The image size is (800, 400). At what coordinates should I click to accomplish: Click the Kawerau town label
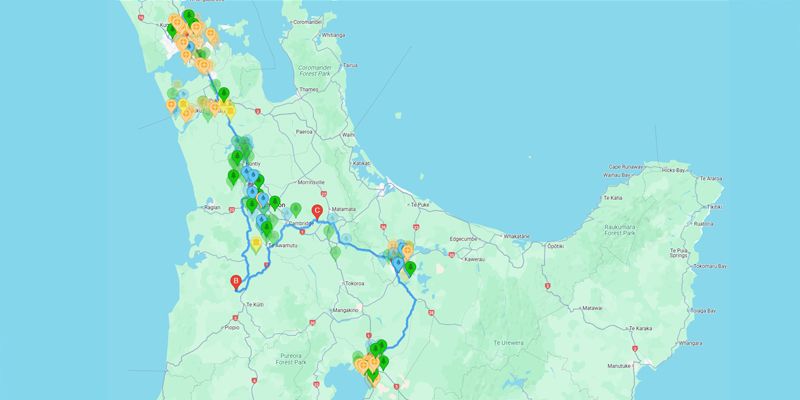474,259
